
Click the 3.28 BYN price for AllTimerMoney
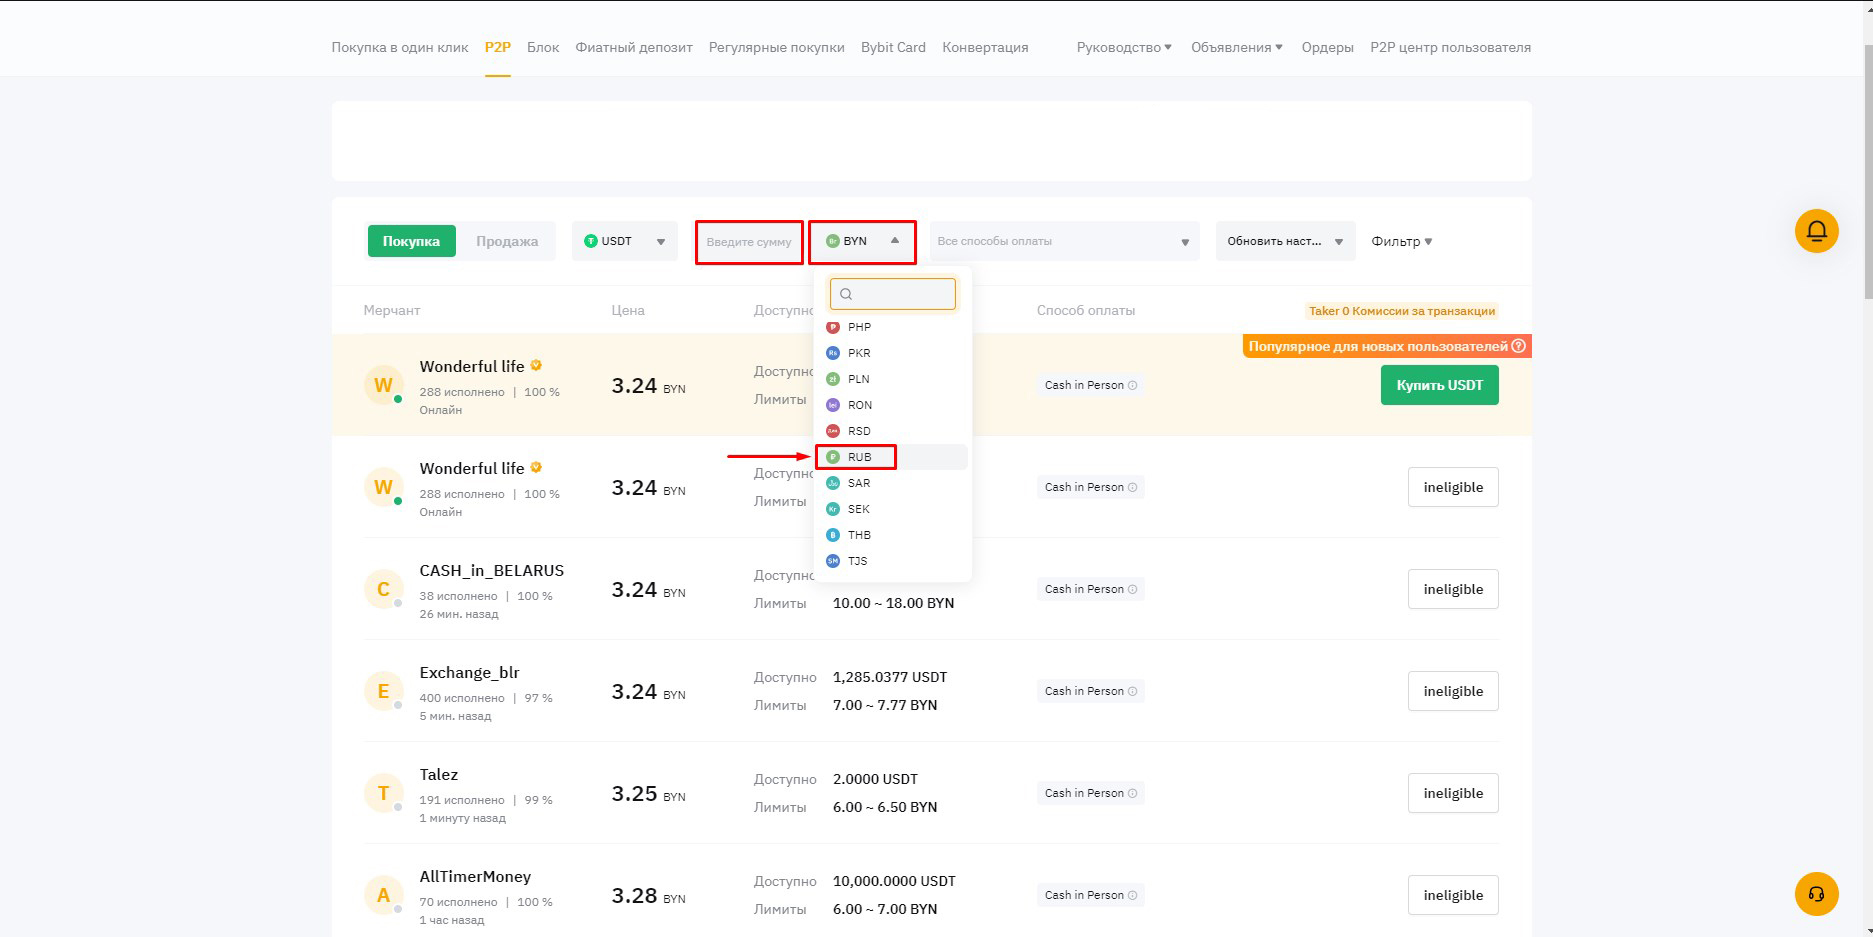pyautogui.click(x=648, y=896)
